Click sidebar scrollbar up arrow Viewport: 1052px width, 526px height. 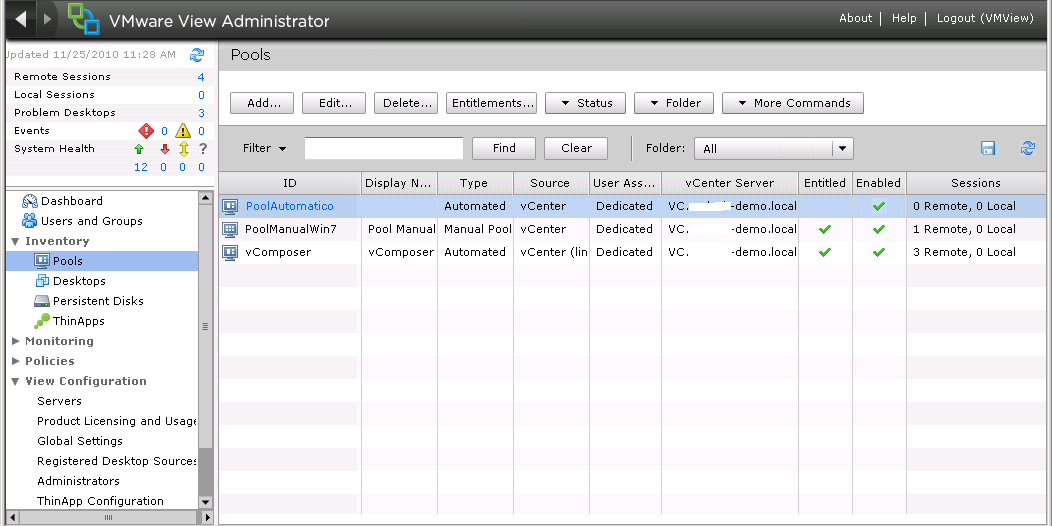206,198
